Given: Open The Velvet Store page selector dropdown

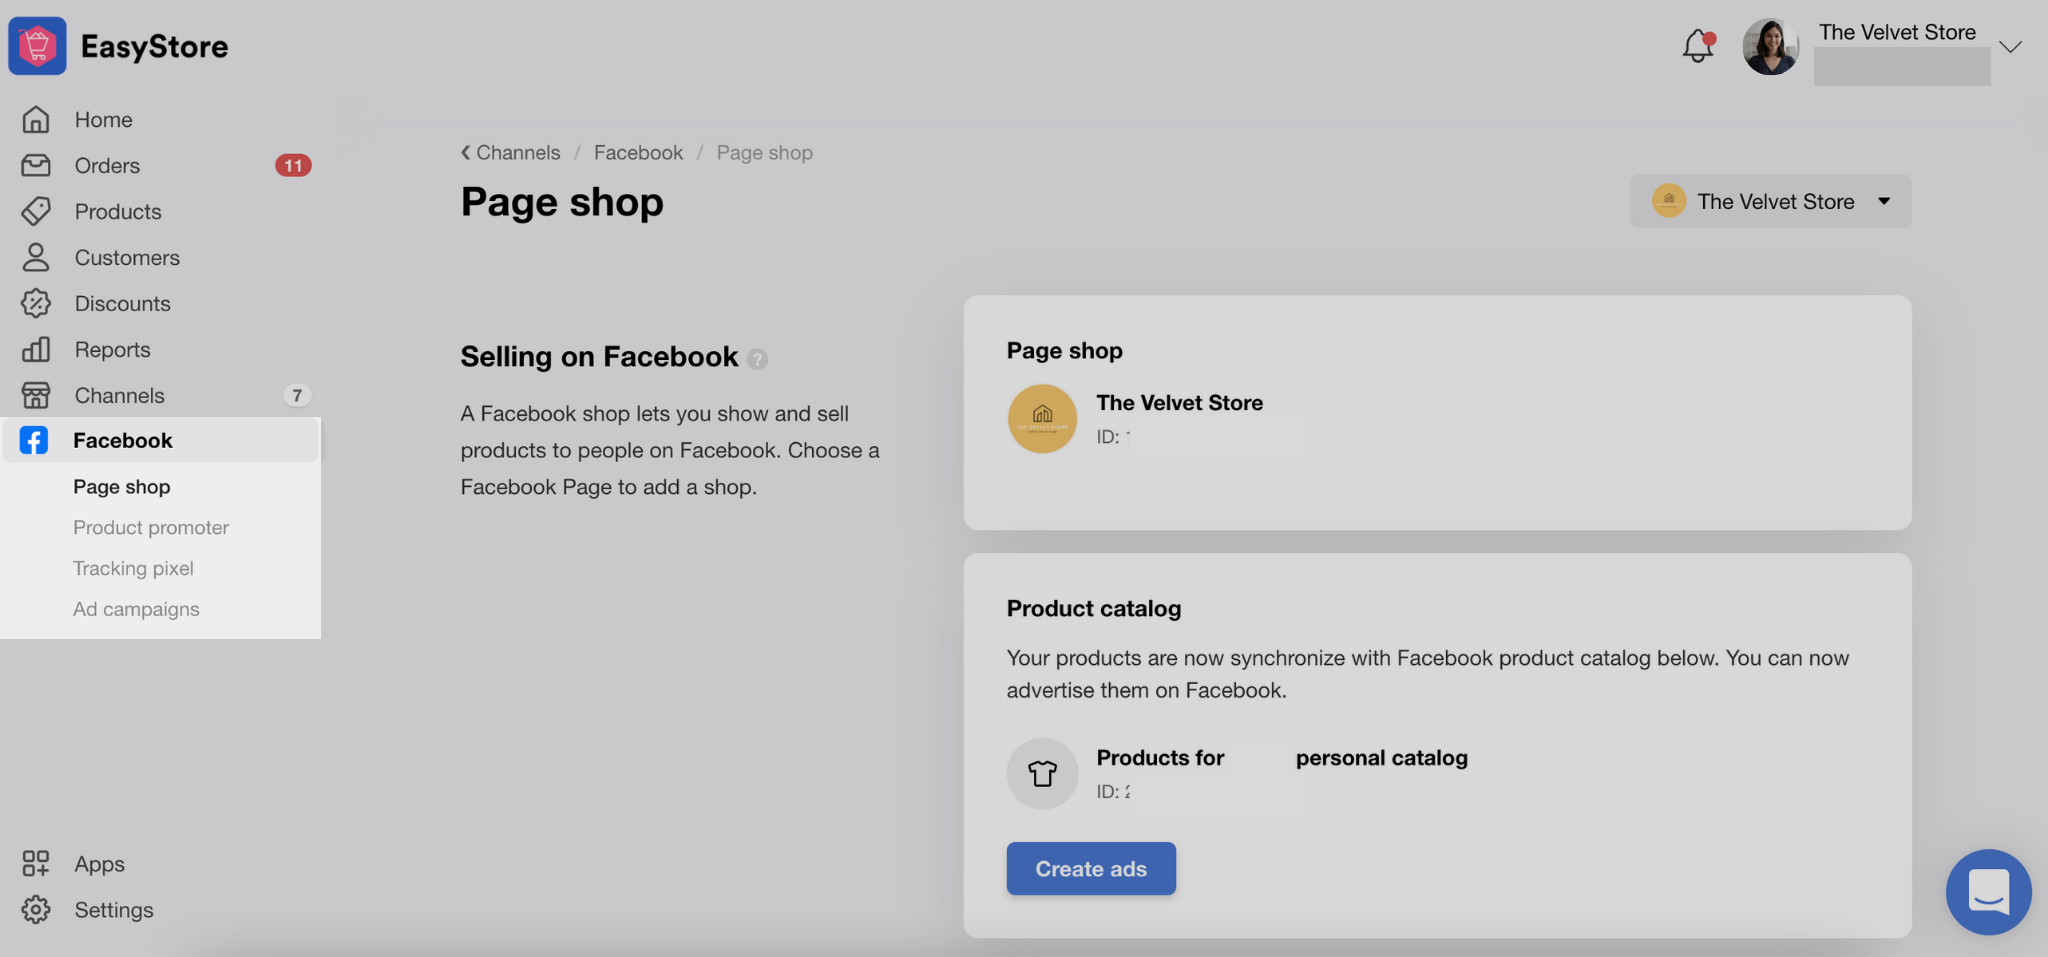Looking at the screenshot, I should [1771, 201].
